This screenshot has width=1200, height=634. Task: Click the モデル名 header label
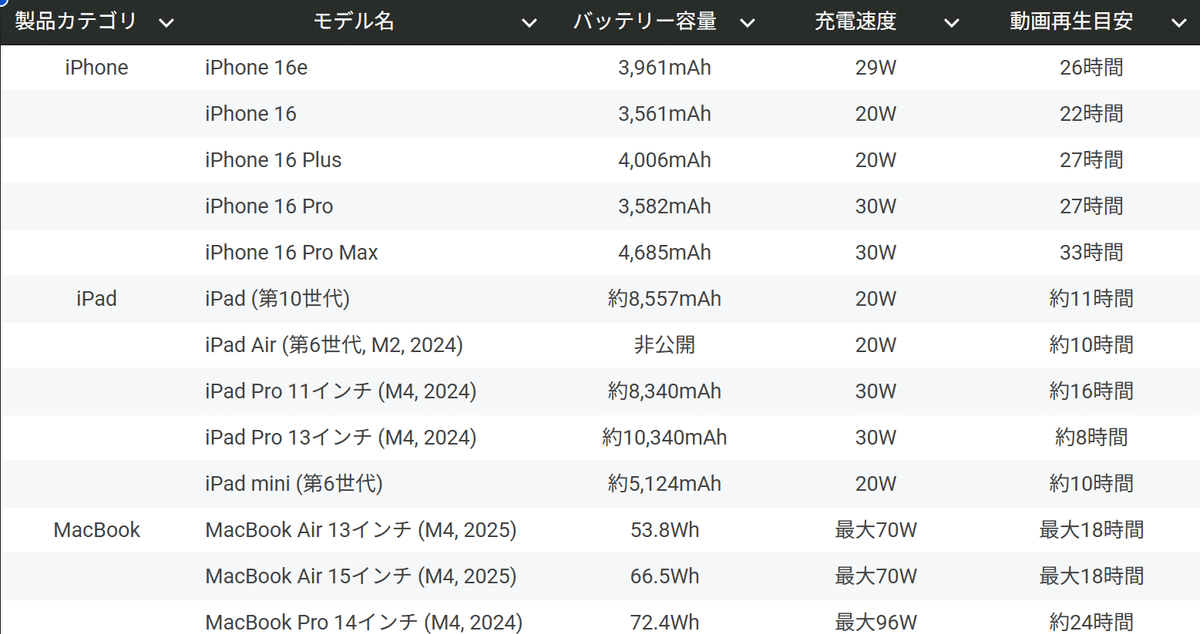tap(354, 21)
